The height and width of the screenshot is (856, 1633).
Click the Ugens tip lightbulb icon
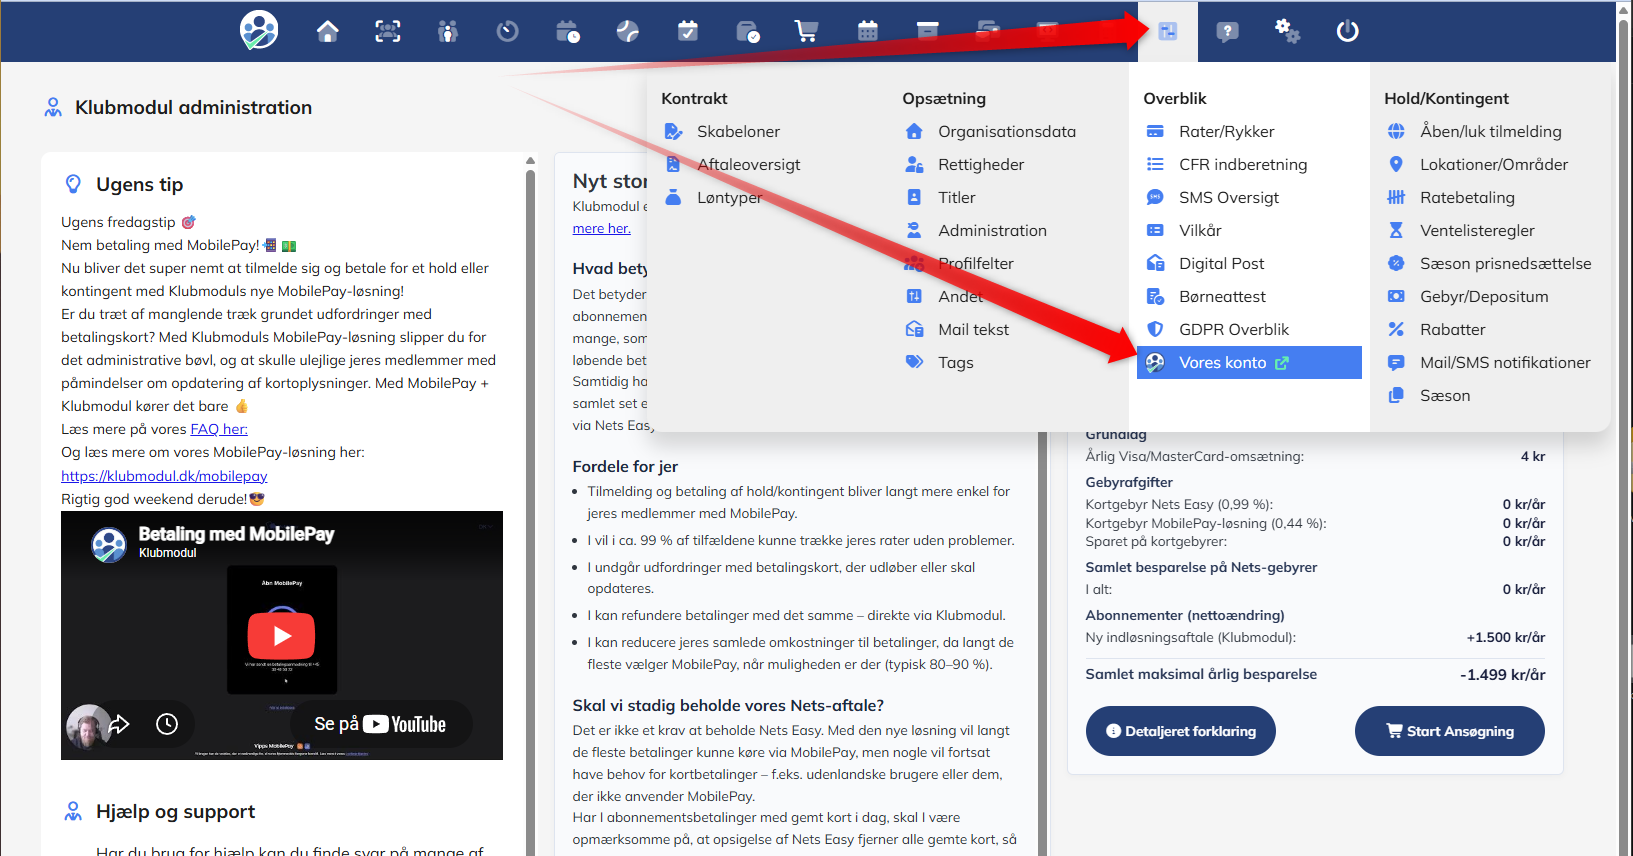73,184
